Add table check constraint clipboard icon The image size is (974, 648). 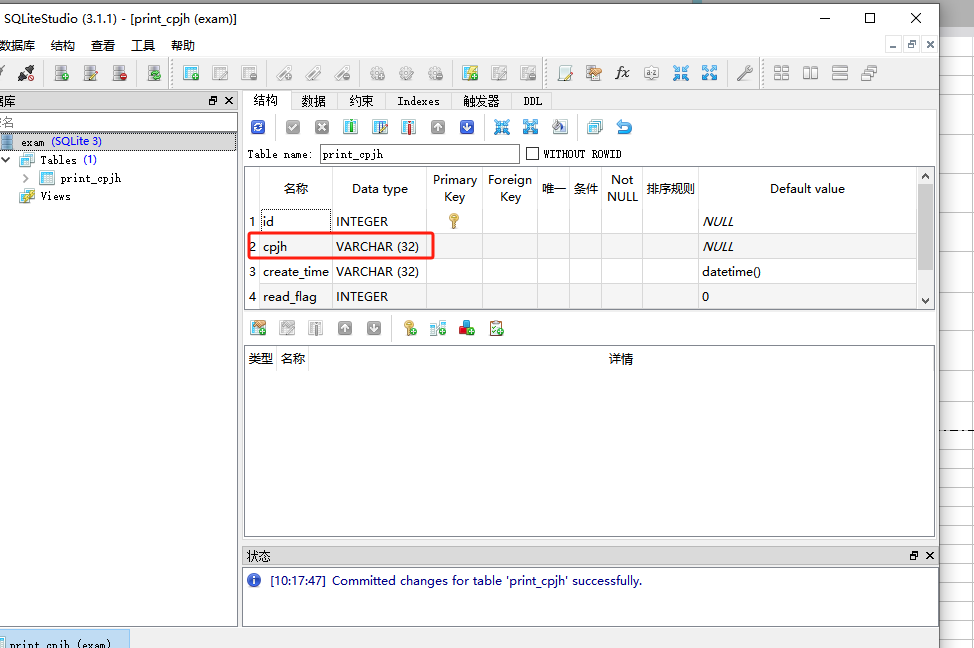click(496, 328)
